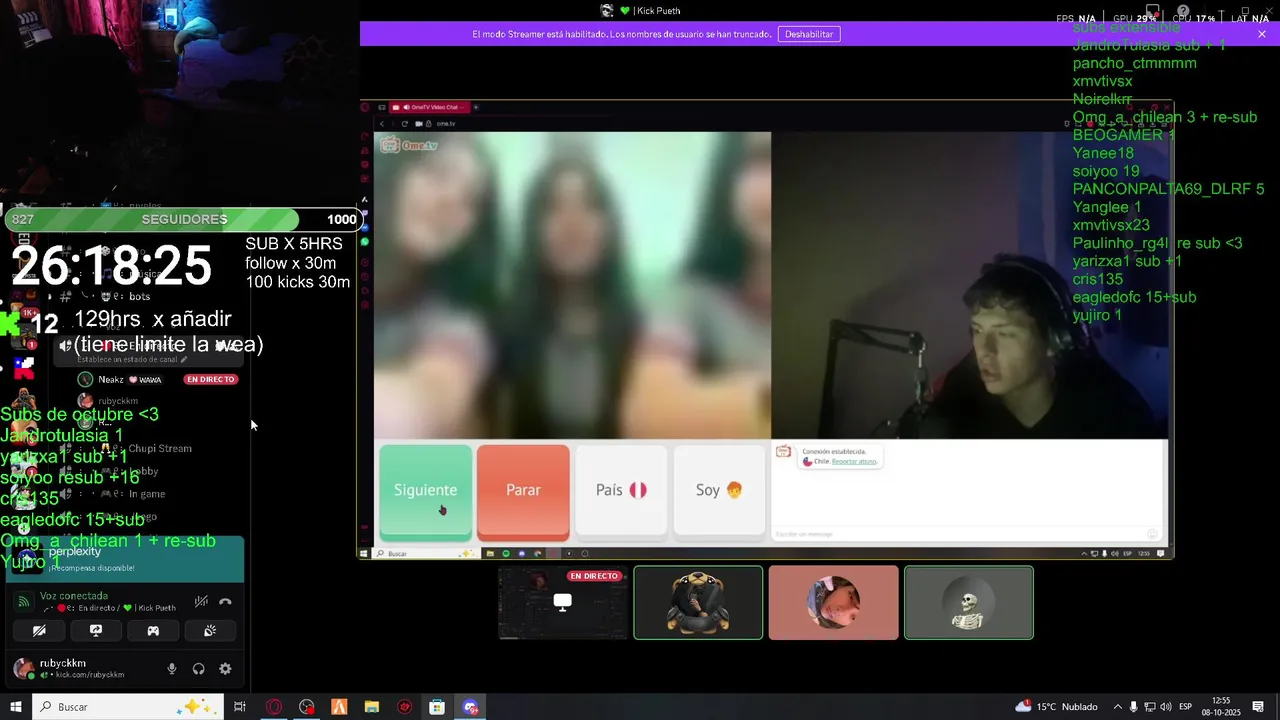The height and width of the screenshot is (720, 1280).
Task: Select the pink background participant tile
Action: click(833, 603)
